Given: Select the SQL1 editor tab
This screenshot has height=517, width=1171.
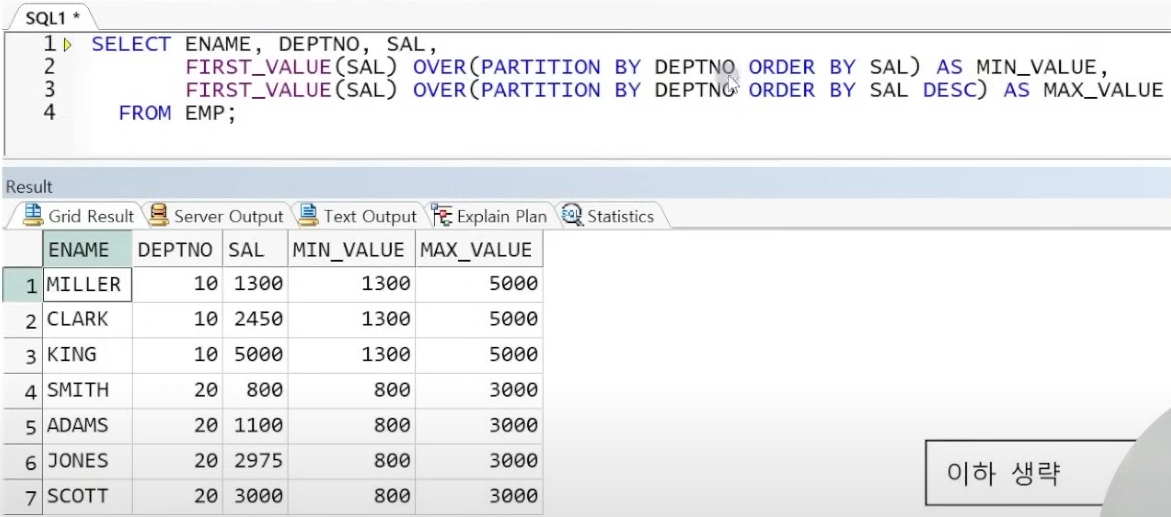Looking at the screenshot, I should (x=51, y=17).
